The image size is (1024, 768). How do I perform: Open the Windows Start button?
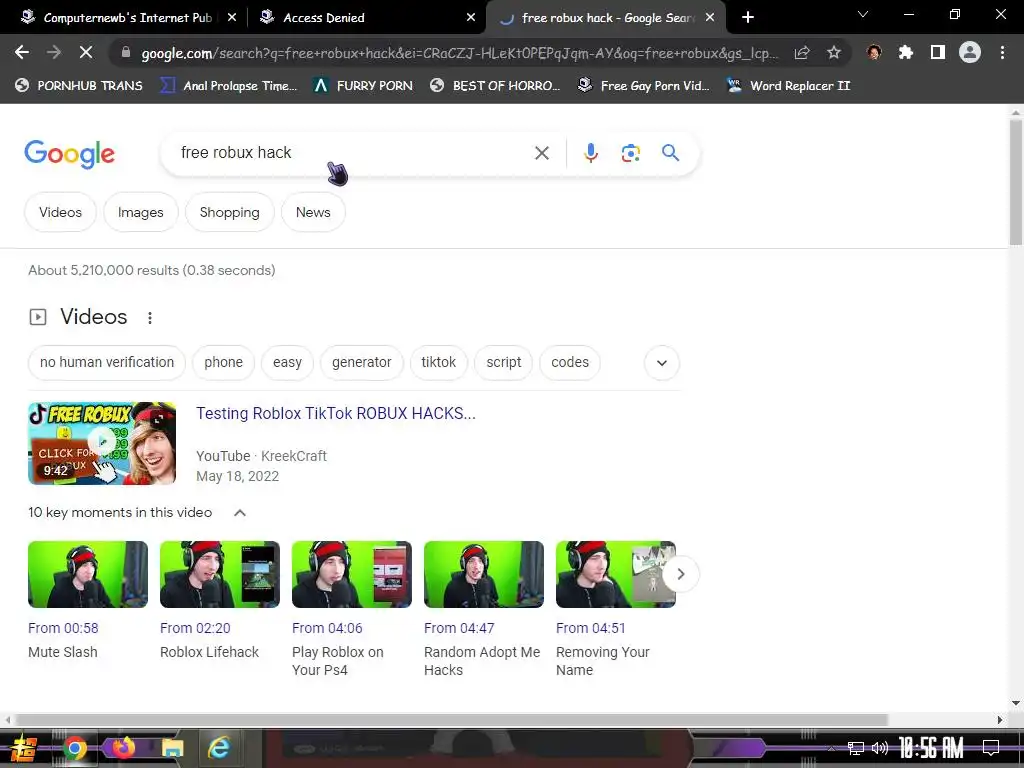24,748
